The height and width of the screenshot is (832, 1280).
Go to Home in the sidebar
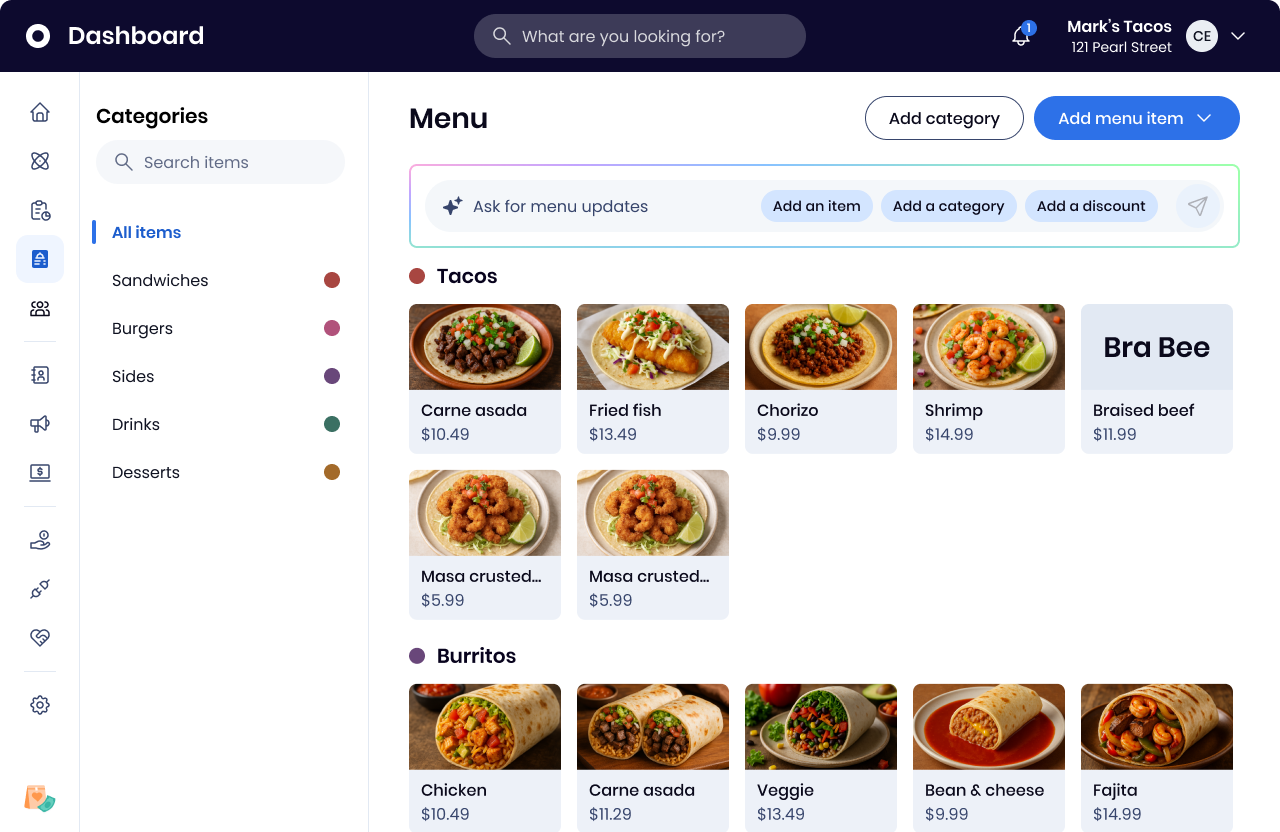(40, 112)
